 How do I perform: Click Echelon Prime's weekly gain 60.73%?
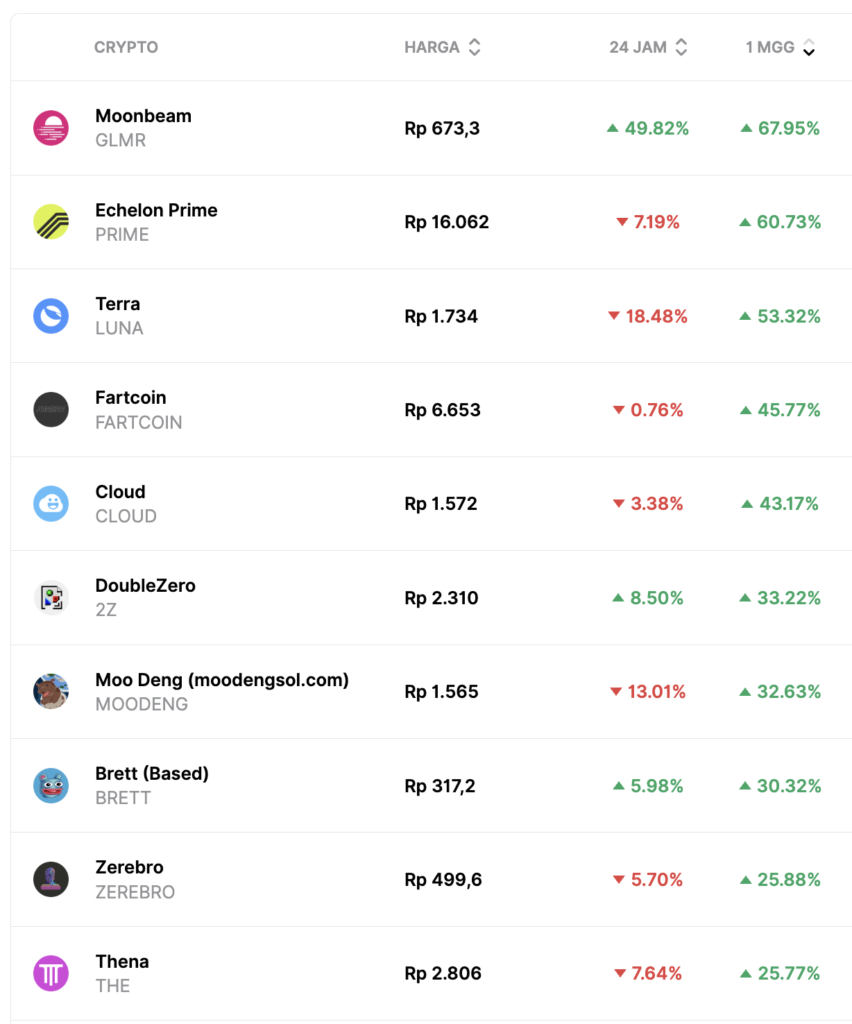[x=788, y=222]
